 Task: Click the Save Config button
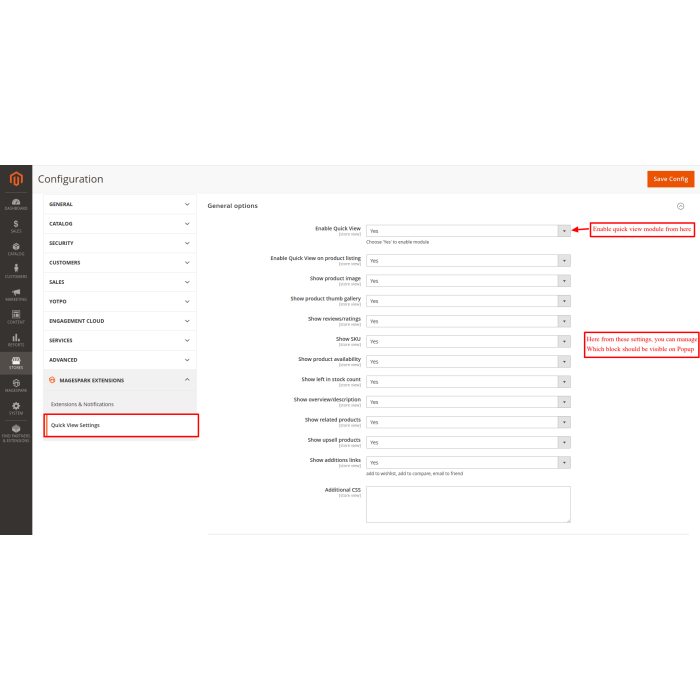[671, 179]
